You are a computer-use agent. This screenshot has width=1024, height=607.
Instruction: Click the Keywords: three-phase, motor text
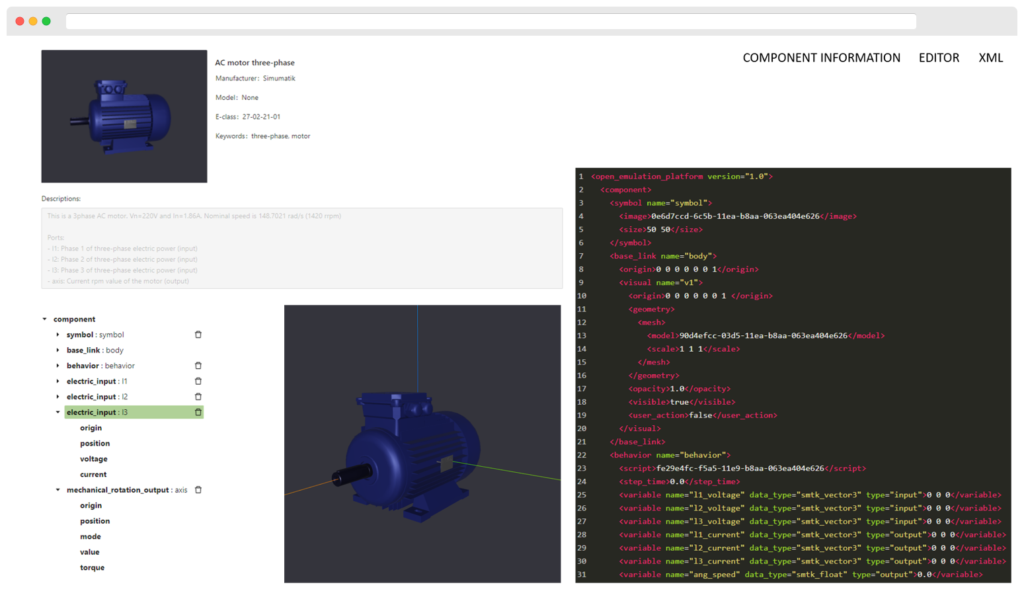[x=263, y=136]
